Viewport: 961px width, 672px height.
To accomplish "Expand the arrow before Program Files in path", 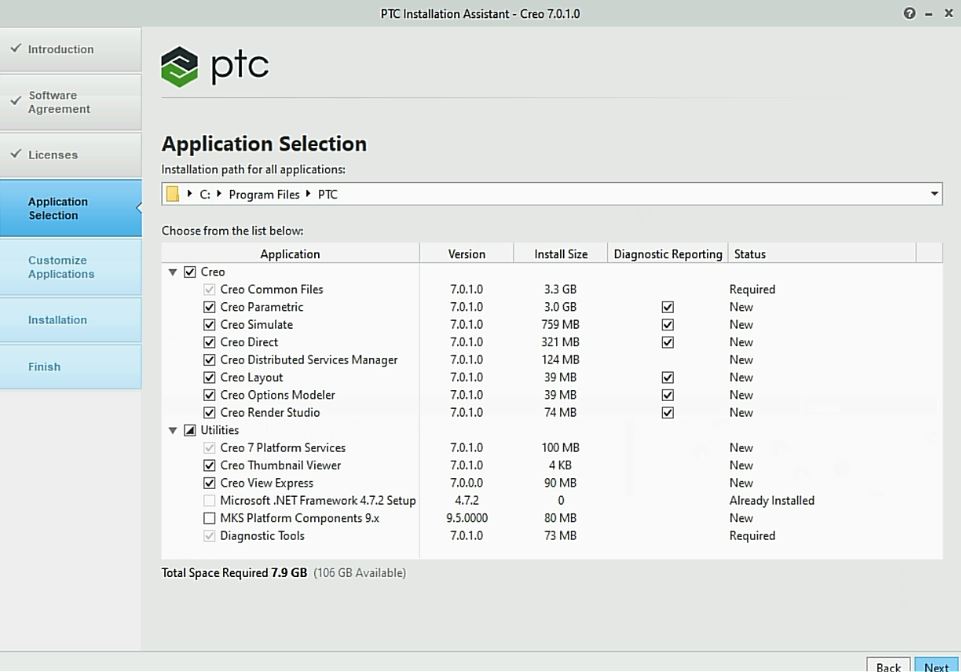I will (219, 194).
